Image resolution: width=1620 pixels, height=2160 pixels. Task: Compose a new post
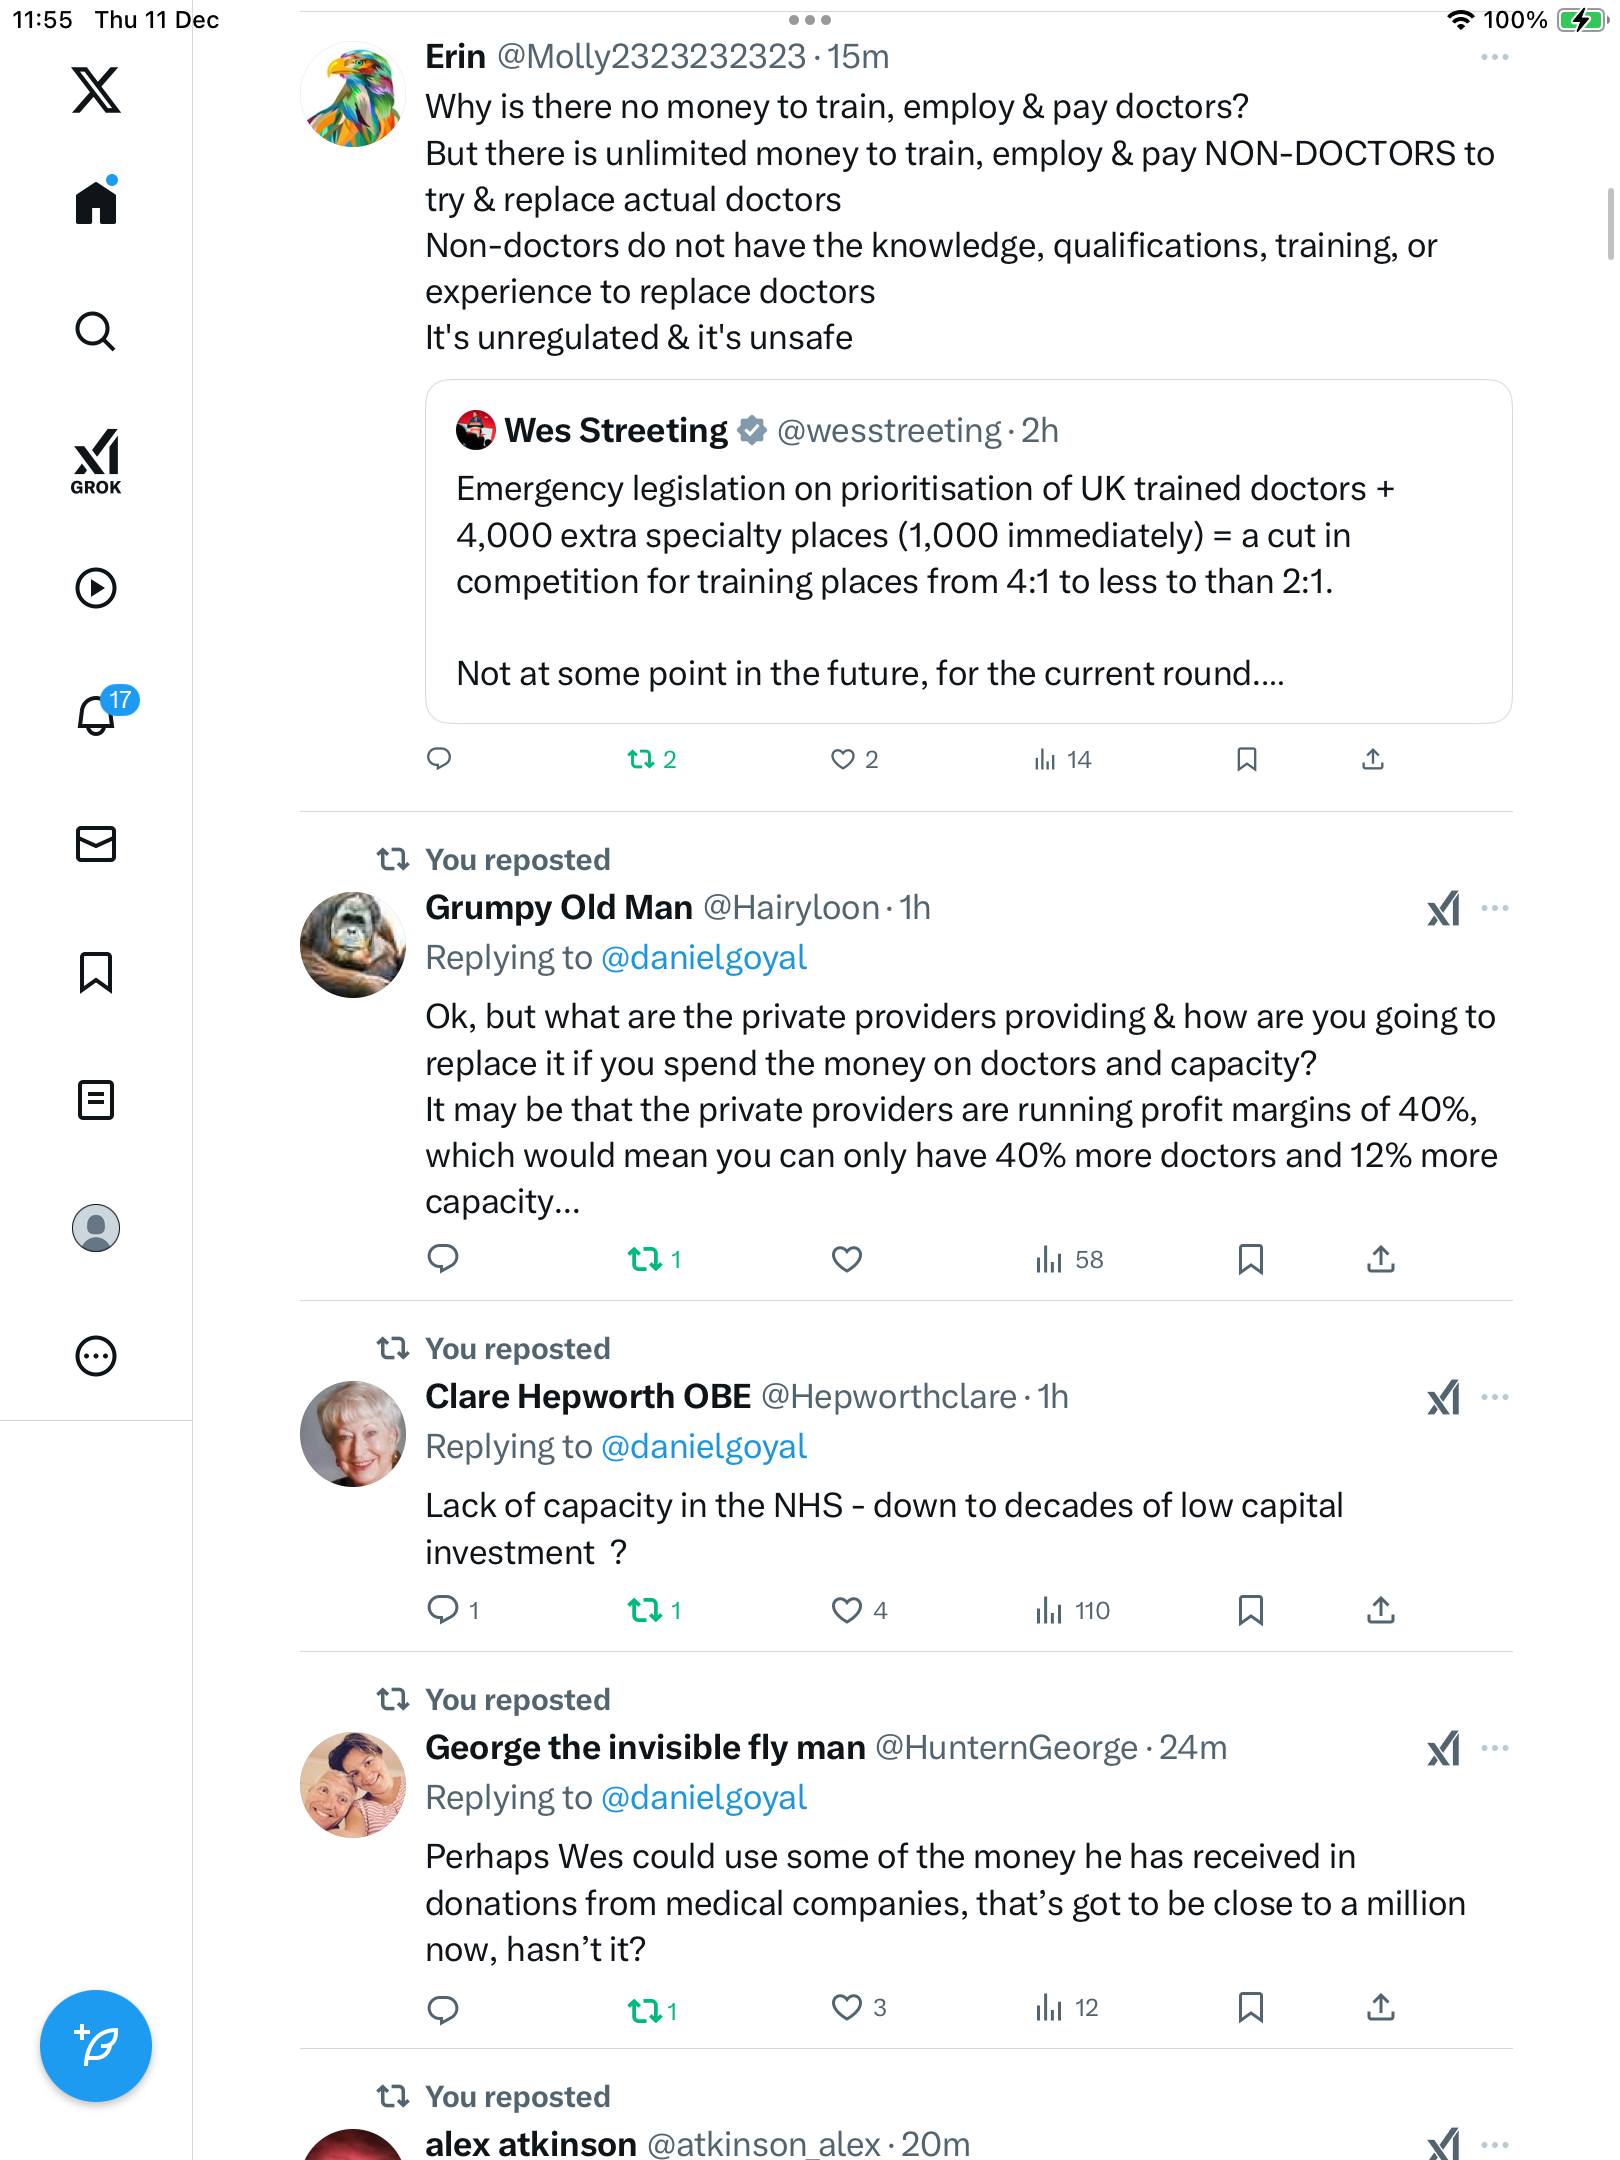point(96,2045)
